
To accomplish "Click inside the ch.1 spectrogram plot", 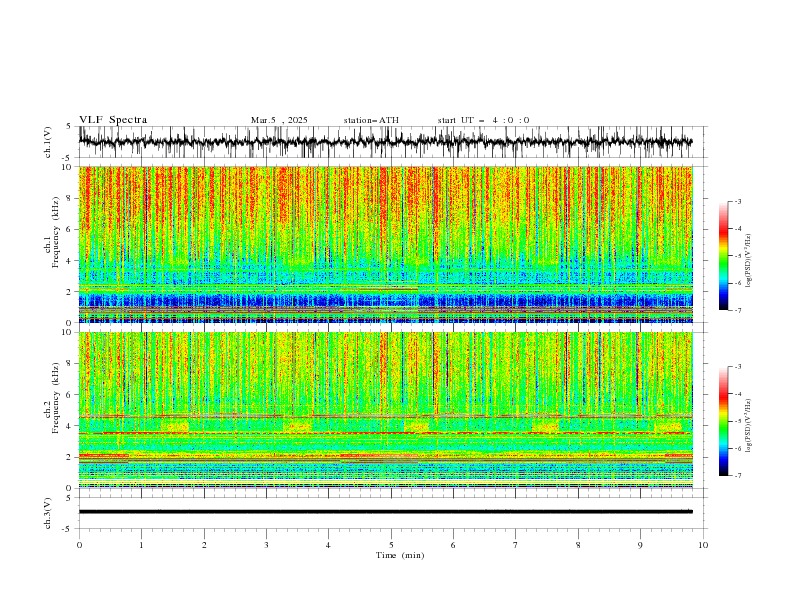I will point(385,244).
